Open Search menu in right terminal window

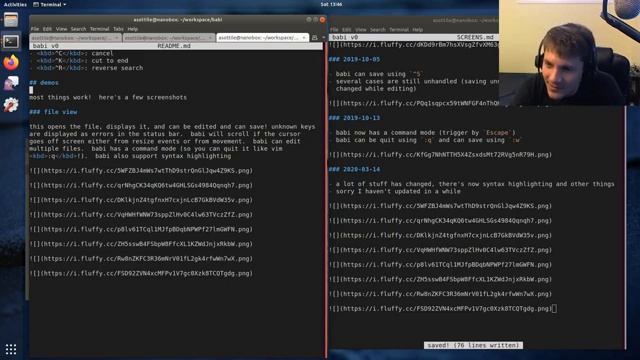pos(378,30)
